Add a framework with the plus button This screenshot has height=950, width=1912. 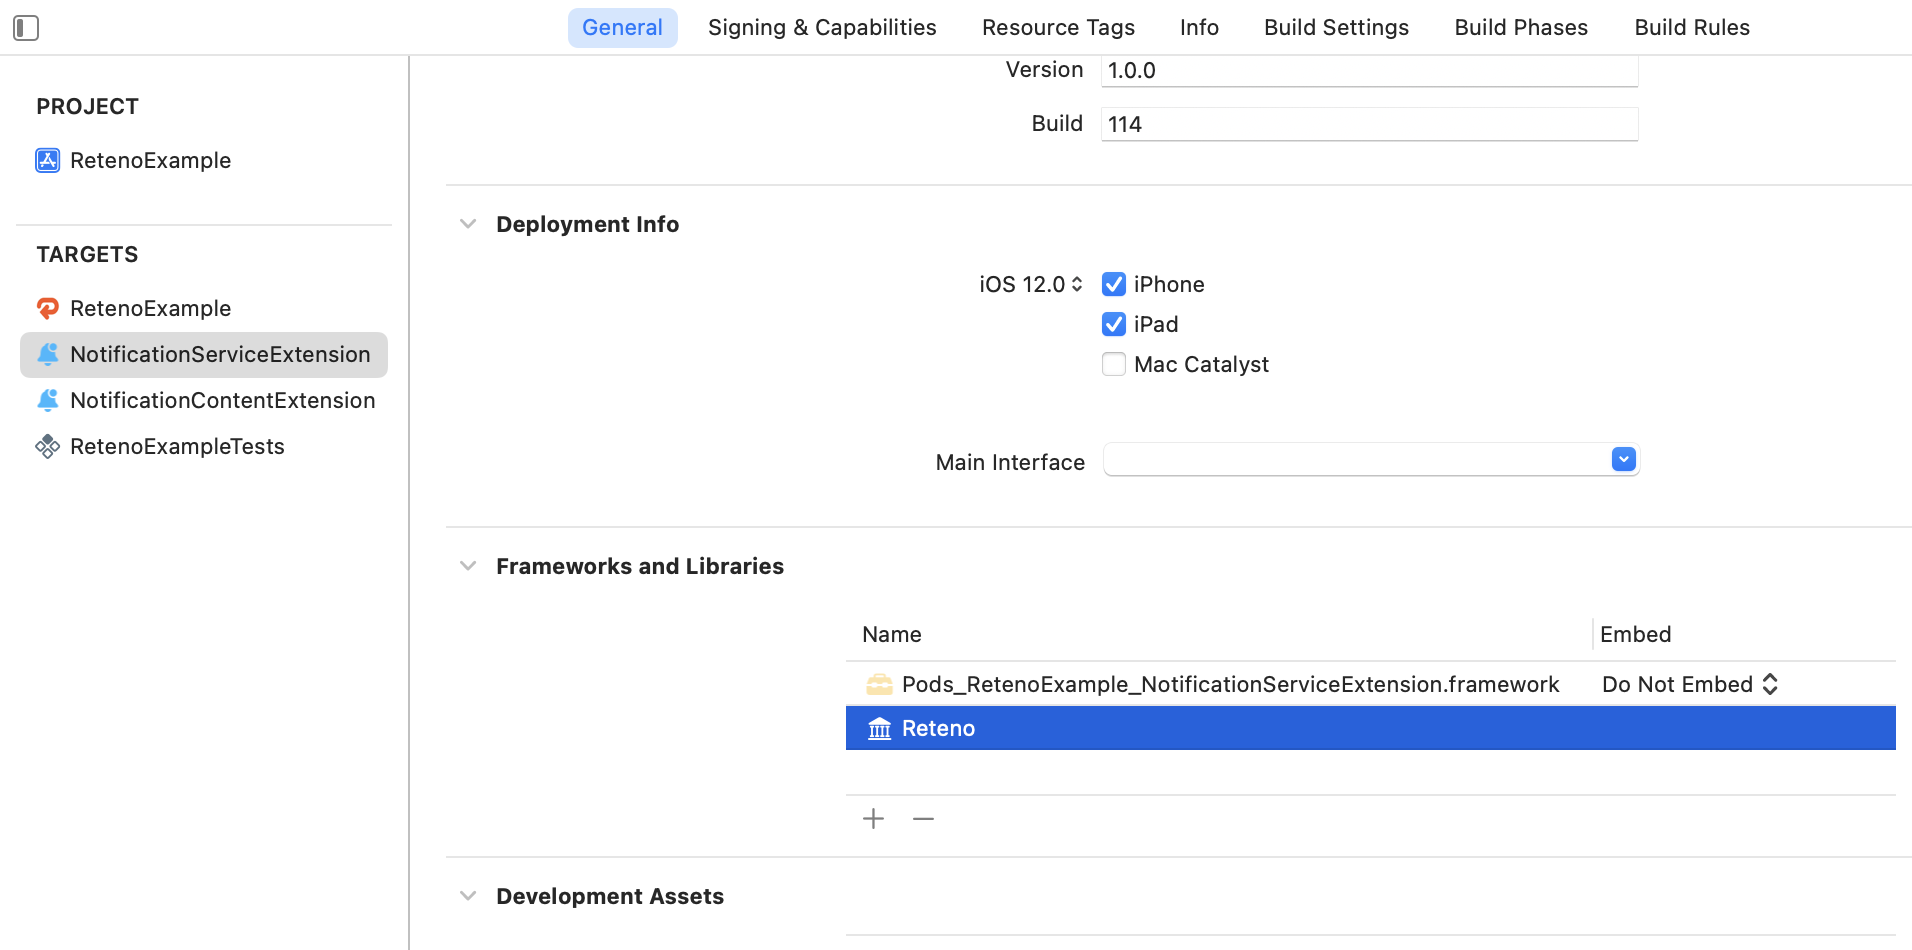873,819
